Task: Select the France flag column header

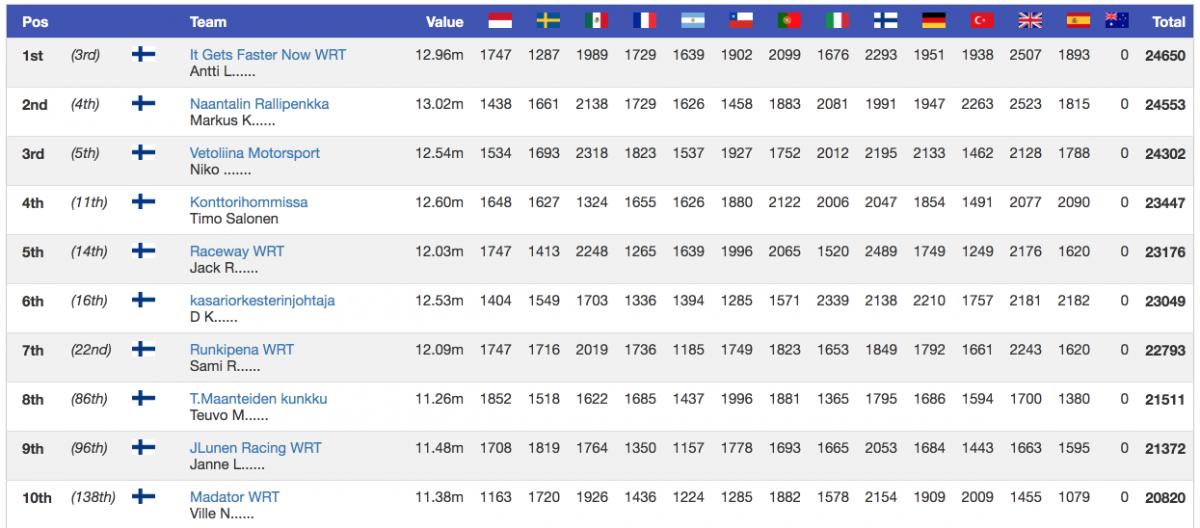Action: click(644, 20)
